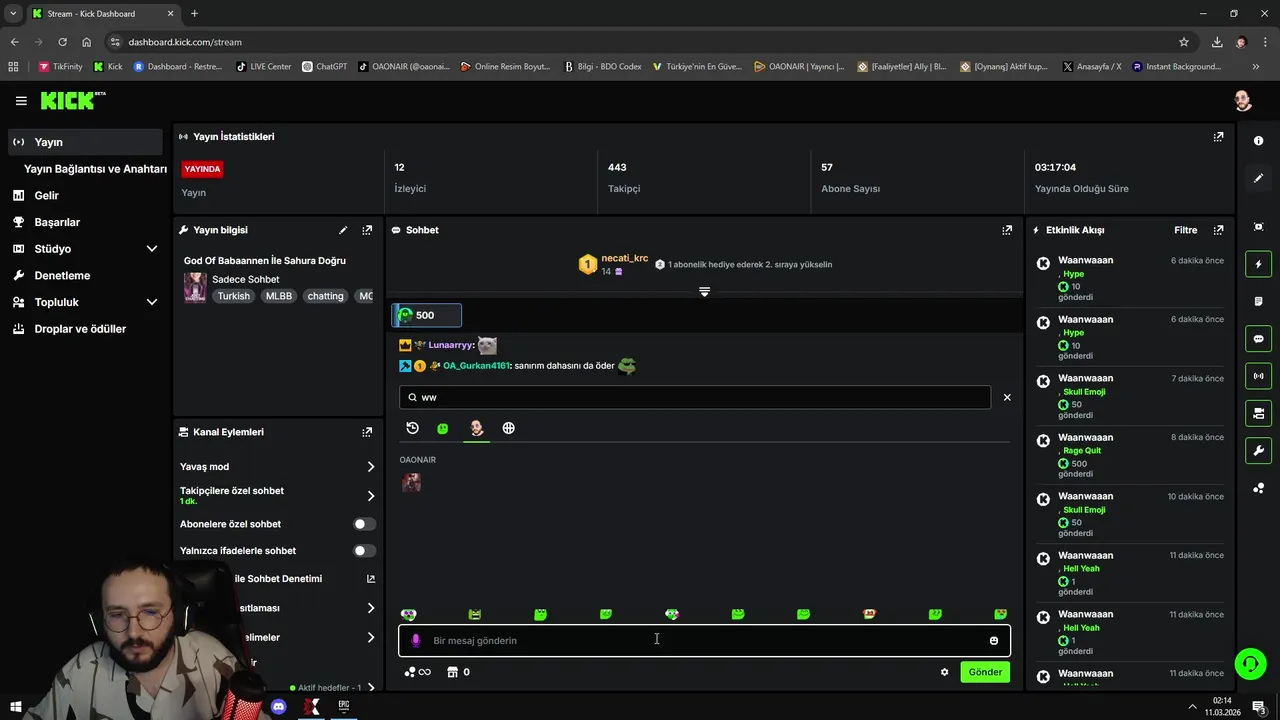Image resolution: width=1280 pixels, height=720 pixels.
Task: Click the chatting tag in stream info
Action: coord(325,296)
